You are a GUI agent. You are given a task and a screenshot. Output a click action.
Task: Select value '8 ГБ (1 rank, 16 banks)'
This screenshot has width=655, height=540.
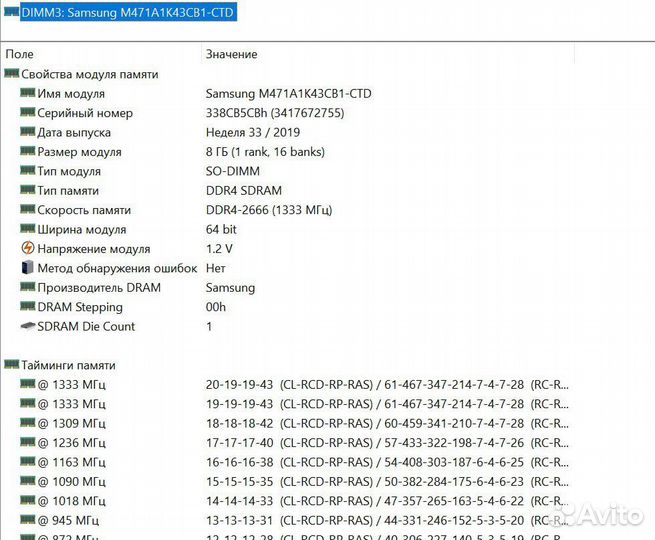(x=265, y=152)
